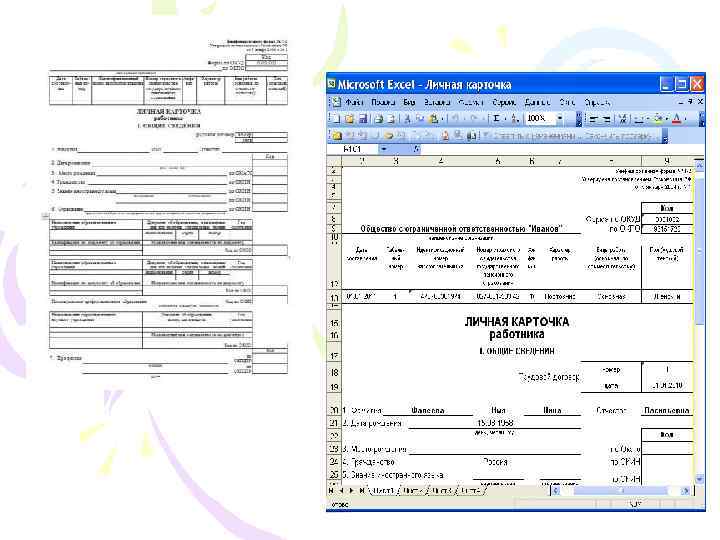Click the AutoSum sigma icon

(496, 119)
